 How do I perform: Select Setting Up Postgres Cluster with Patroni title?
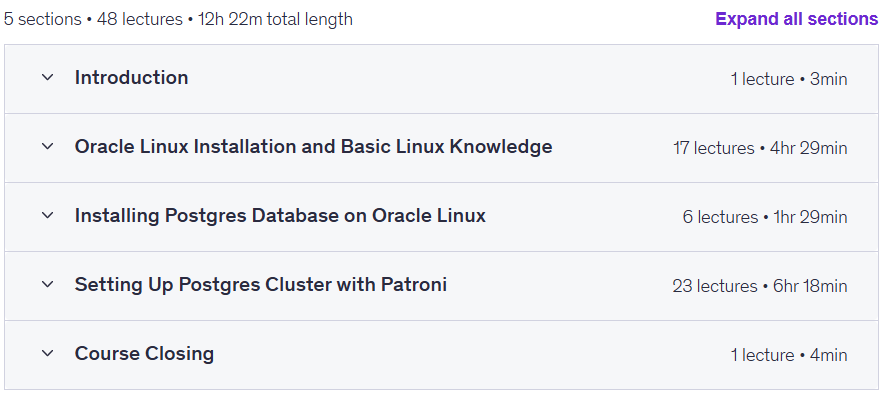tap(261, 285)
